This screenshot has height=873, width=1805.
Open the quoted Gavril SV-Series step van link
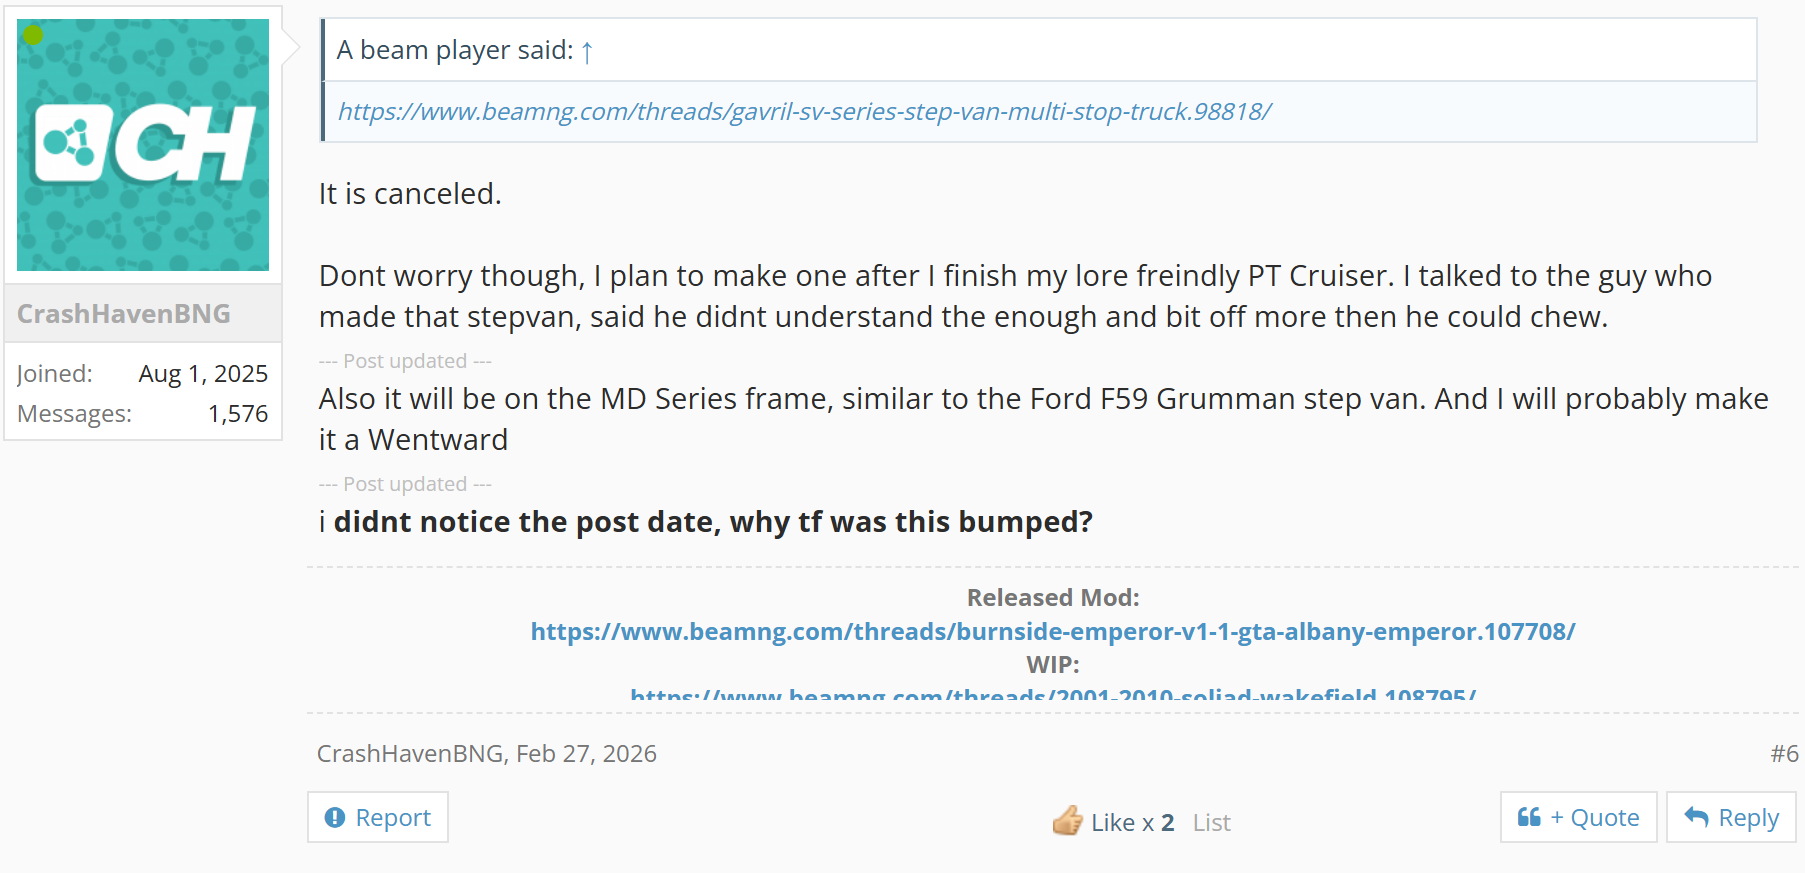[804, 111]
